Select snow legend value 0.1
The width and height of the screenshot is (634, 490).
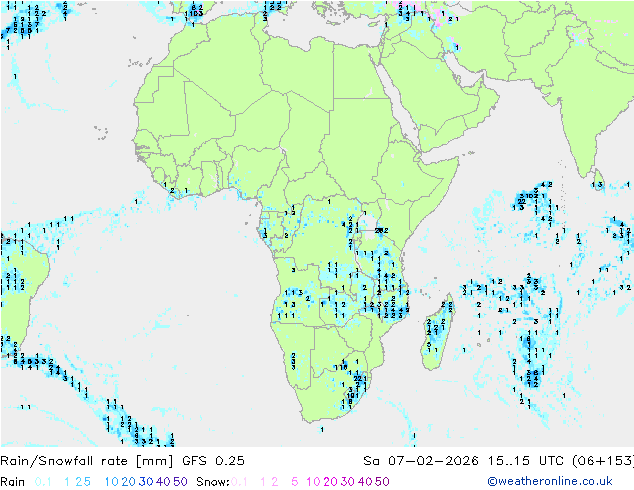(239, 482)
